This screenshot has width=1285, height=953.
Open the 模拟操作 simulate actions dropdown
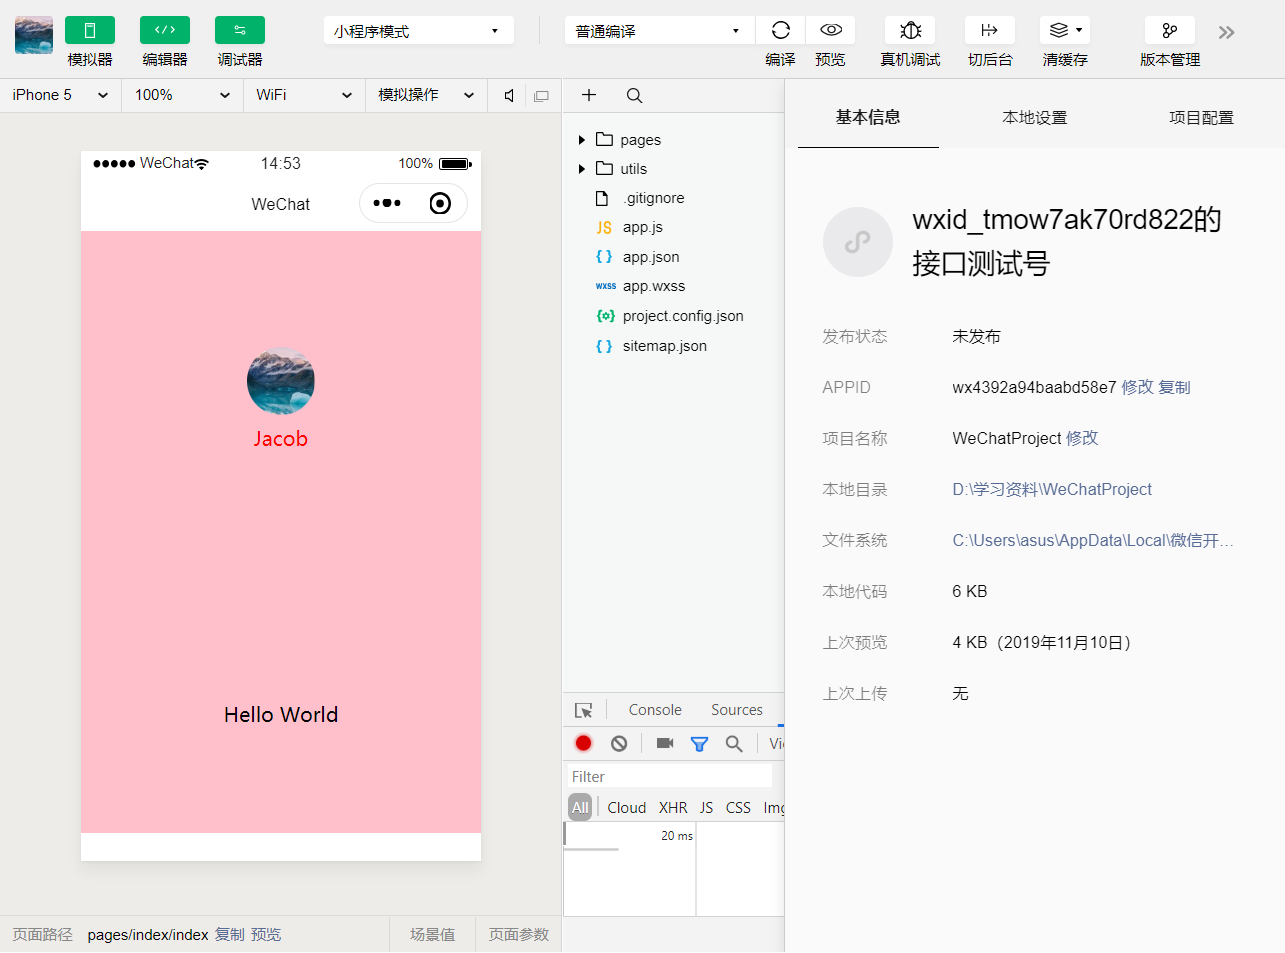point(426,95)
